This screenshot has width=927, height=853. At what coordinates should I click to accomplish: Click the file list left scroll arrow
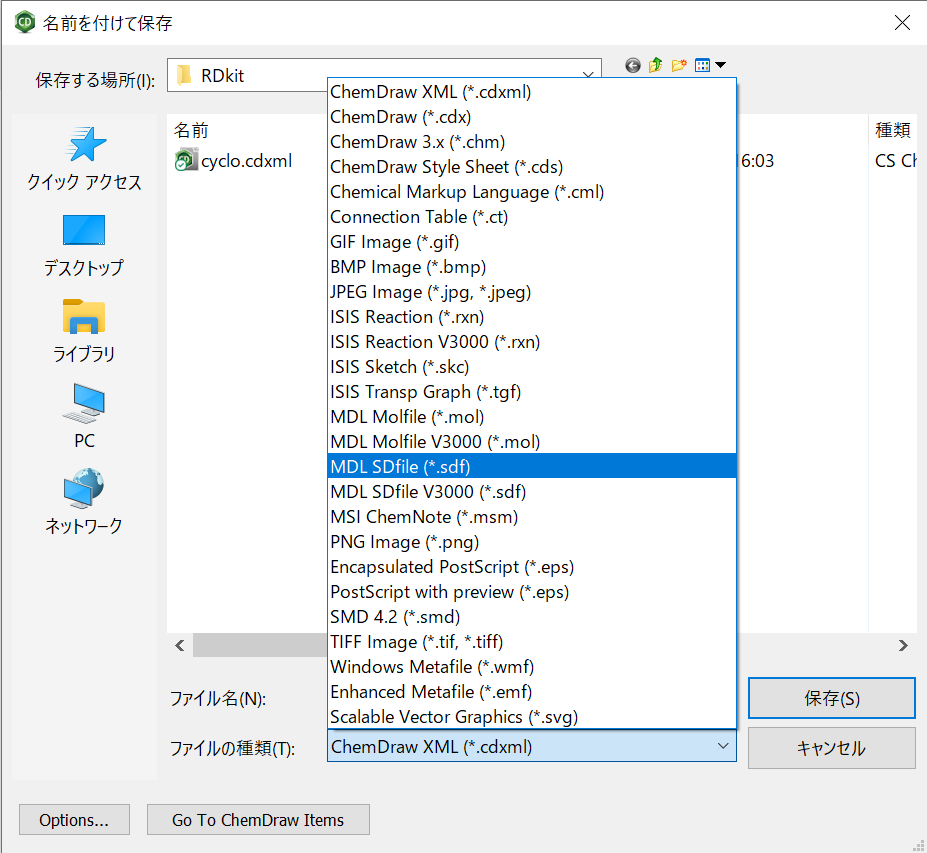(180, 646)
